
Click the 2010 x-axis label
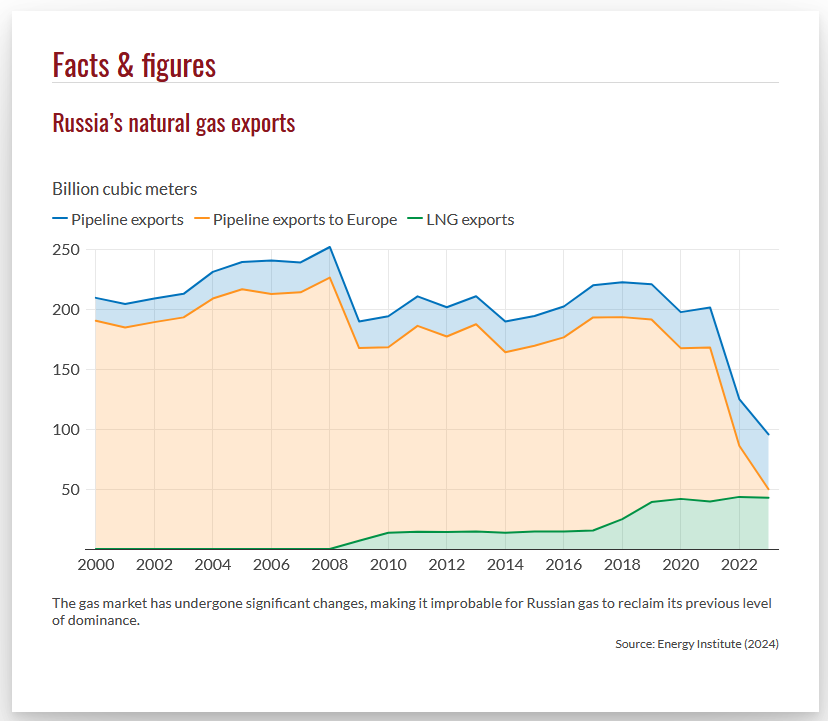(x=388, y=565)
